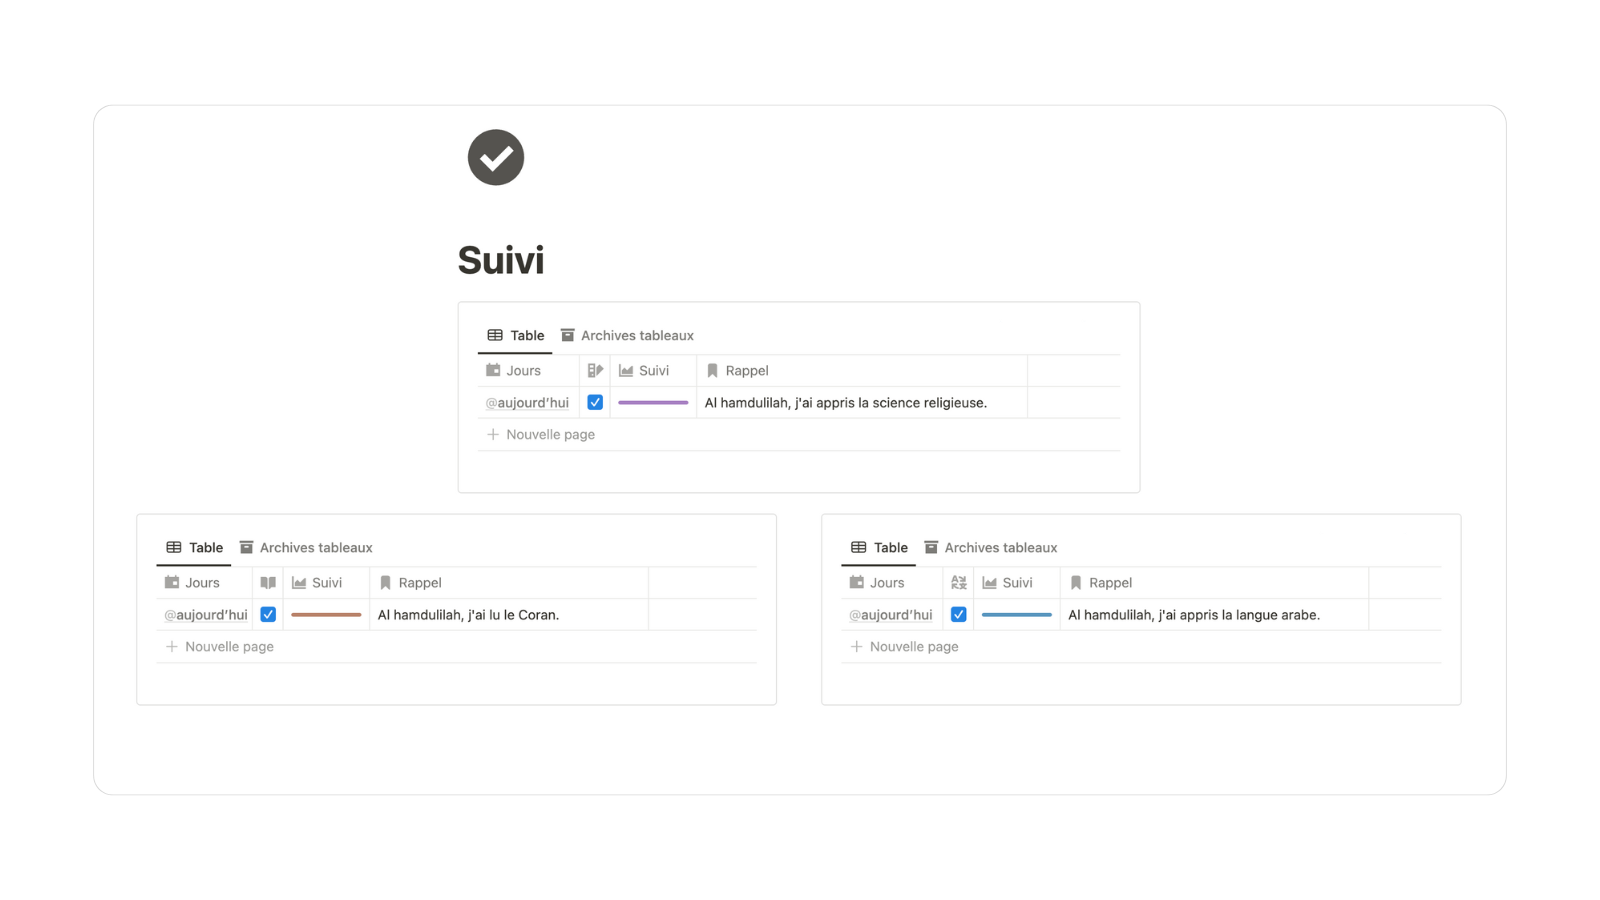Click the blue progress bar in arabe table
Screen dimensions: 1600x900
[x=1016, y=614]
